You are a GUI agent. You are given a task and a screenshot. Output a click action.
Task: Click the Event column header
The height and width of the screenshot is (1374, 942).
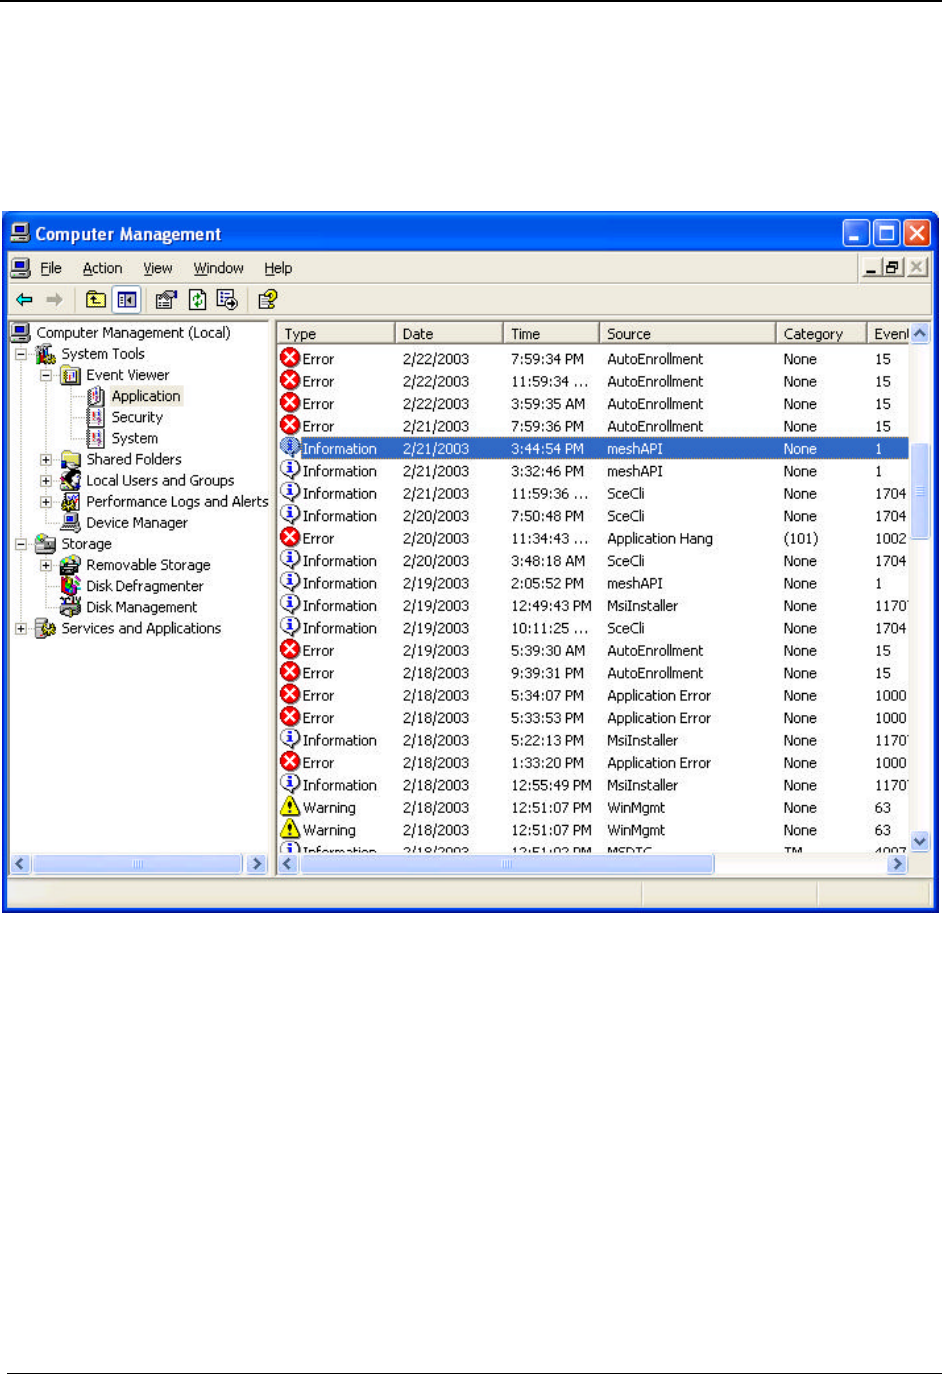(x=889, y=333)
